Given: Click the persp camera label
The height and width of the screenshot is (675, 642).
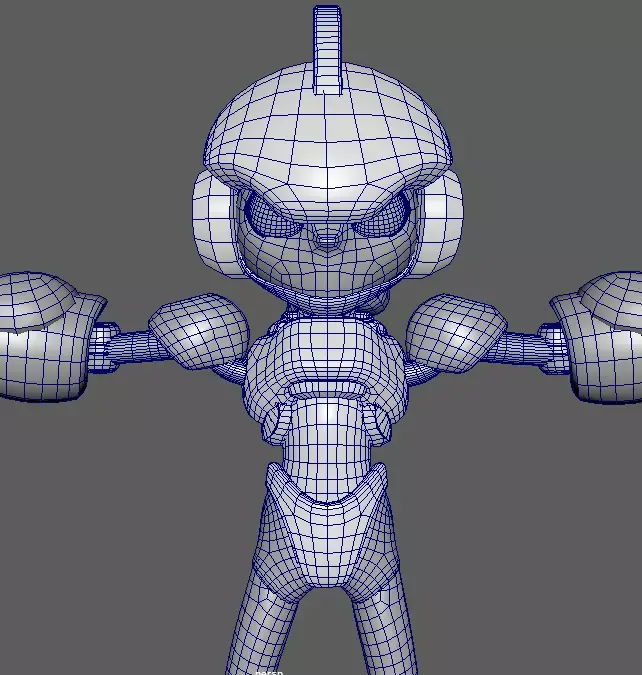Looking at the screenshot, I should [x=269, y=672].
